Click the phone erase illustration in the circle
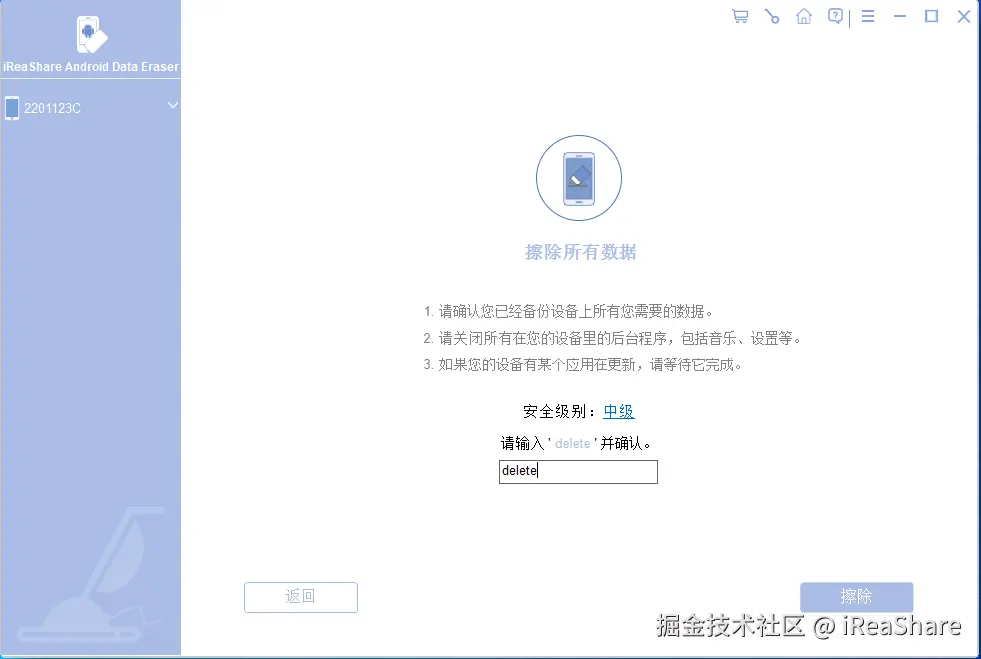The width and height of the screenshot is (981, 659). tap(579, 178)
